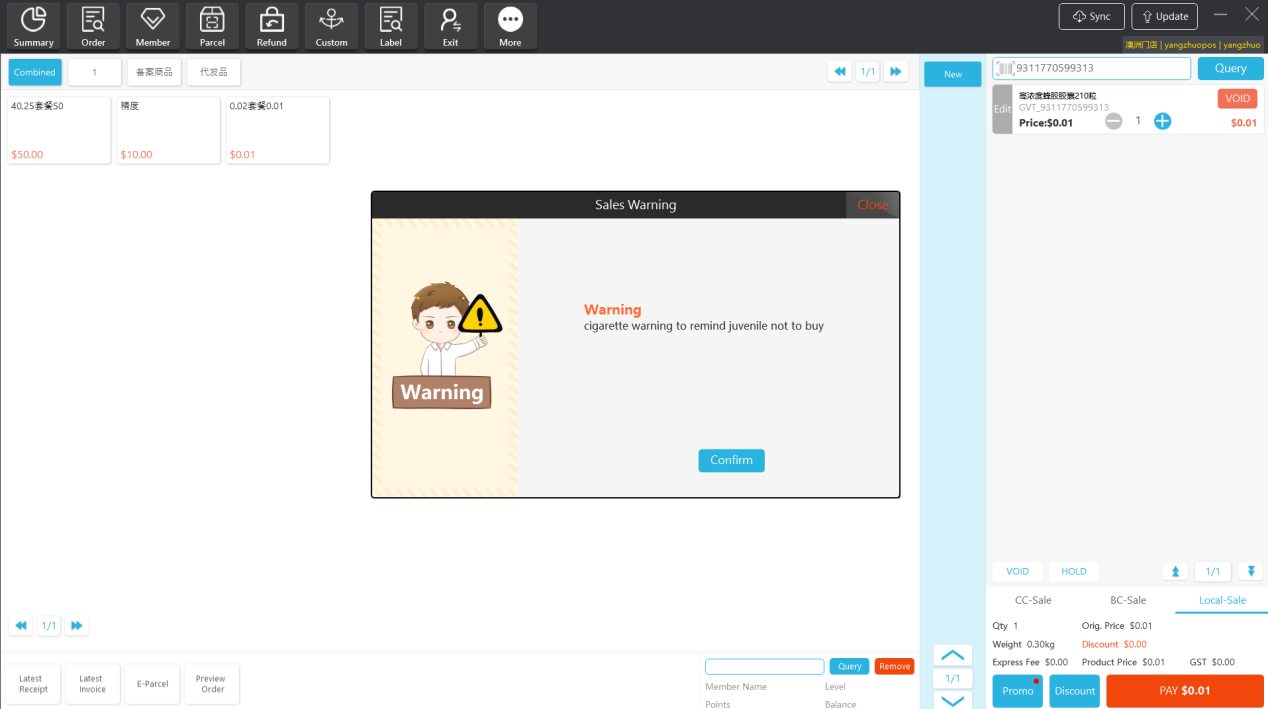Switch to the CC-Sale tab
Screen dimensions: 1268x709
click(x=1033, y=600)
